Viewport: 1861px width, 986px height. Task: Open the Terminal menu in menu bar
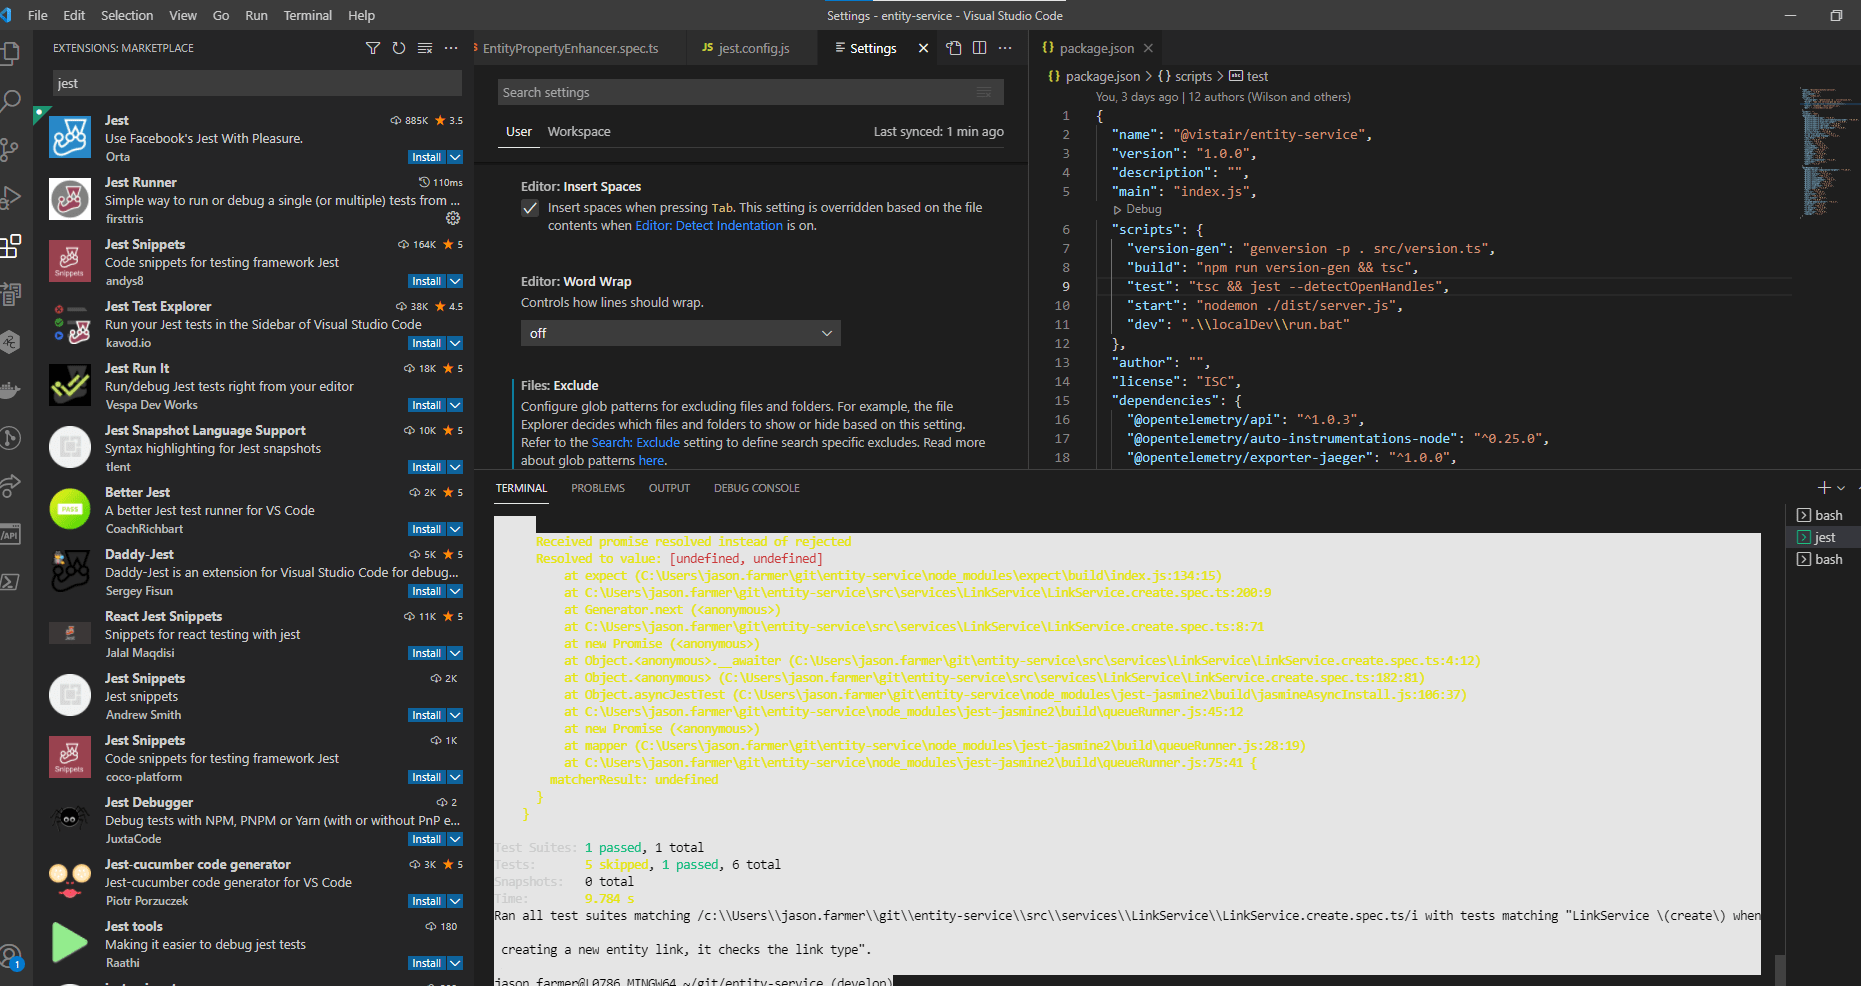click(307, 15)
